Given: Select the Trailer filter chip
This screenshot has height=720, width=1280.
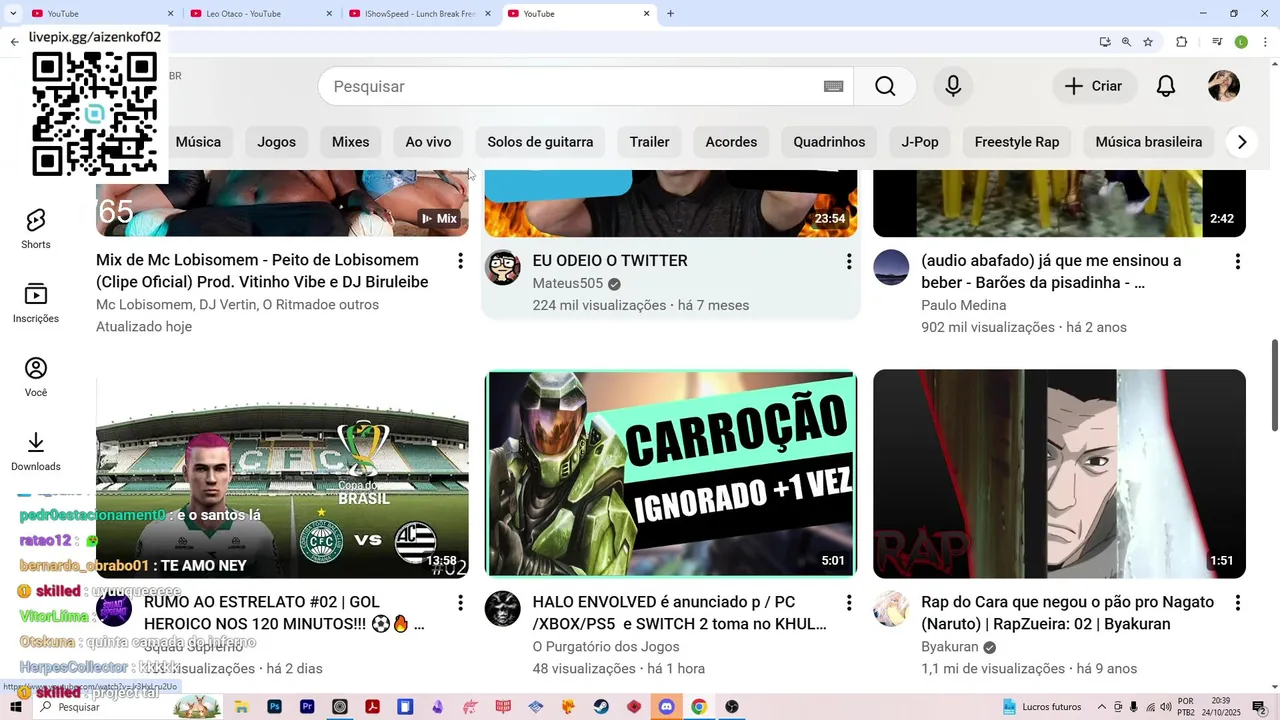Looking at the screenshot, I should [x=649, y=142].
